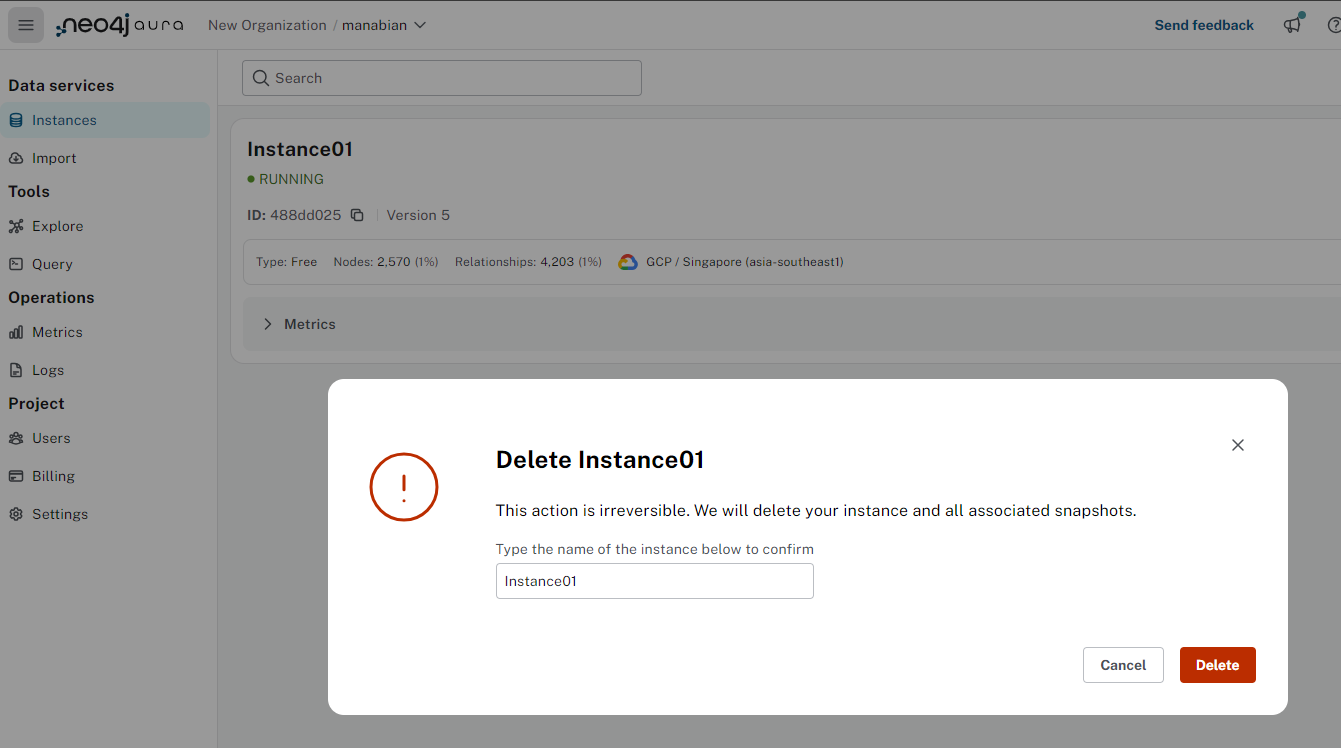Open the help question mark icon
The image size is (1341, 748).
pos(1334,25)
